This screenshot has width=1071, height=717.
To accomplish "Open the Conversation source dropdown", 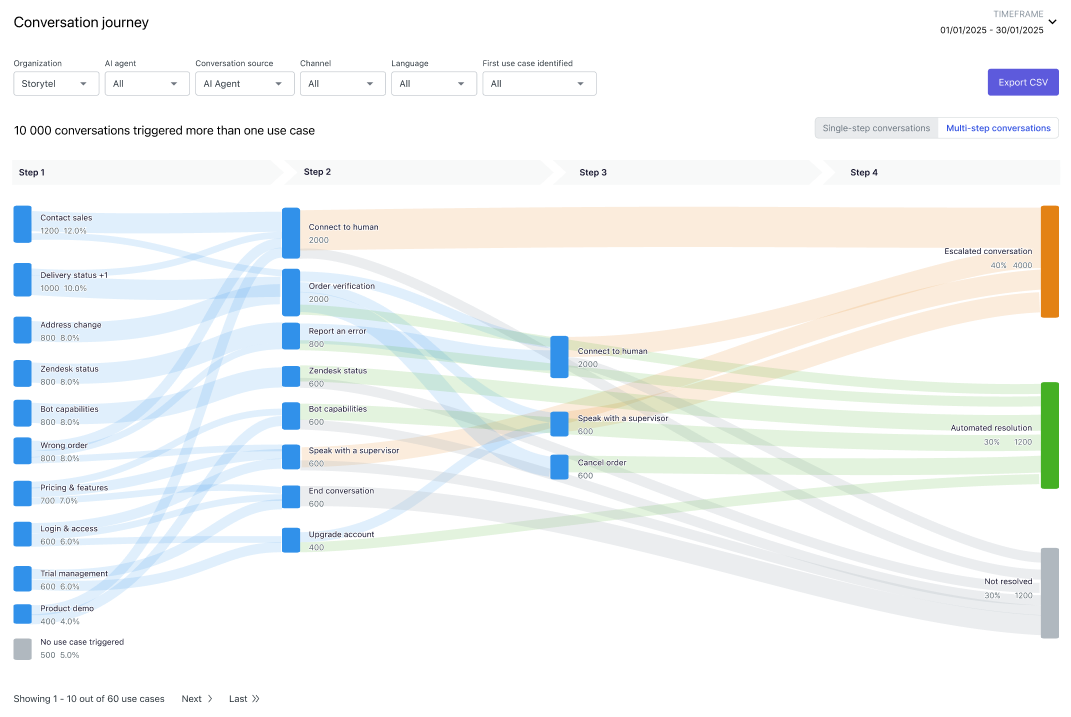I will click(x=244, y=84).
